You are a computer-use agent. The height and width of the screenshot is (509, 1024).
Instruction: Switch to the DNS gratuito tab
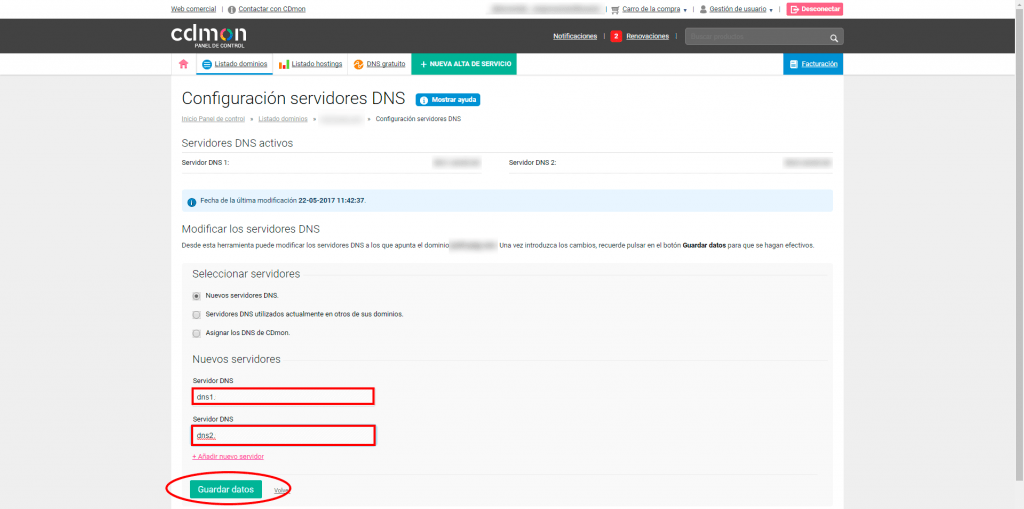click(379, 64)
